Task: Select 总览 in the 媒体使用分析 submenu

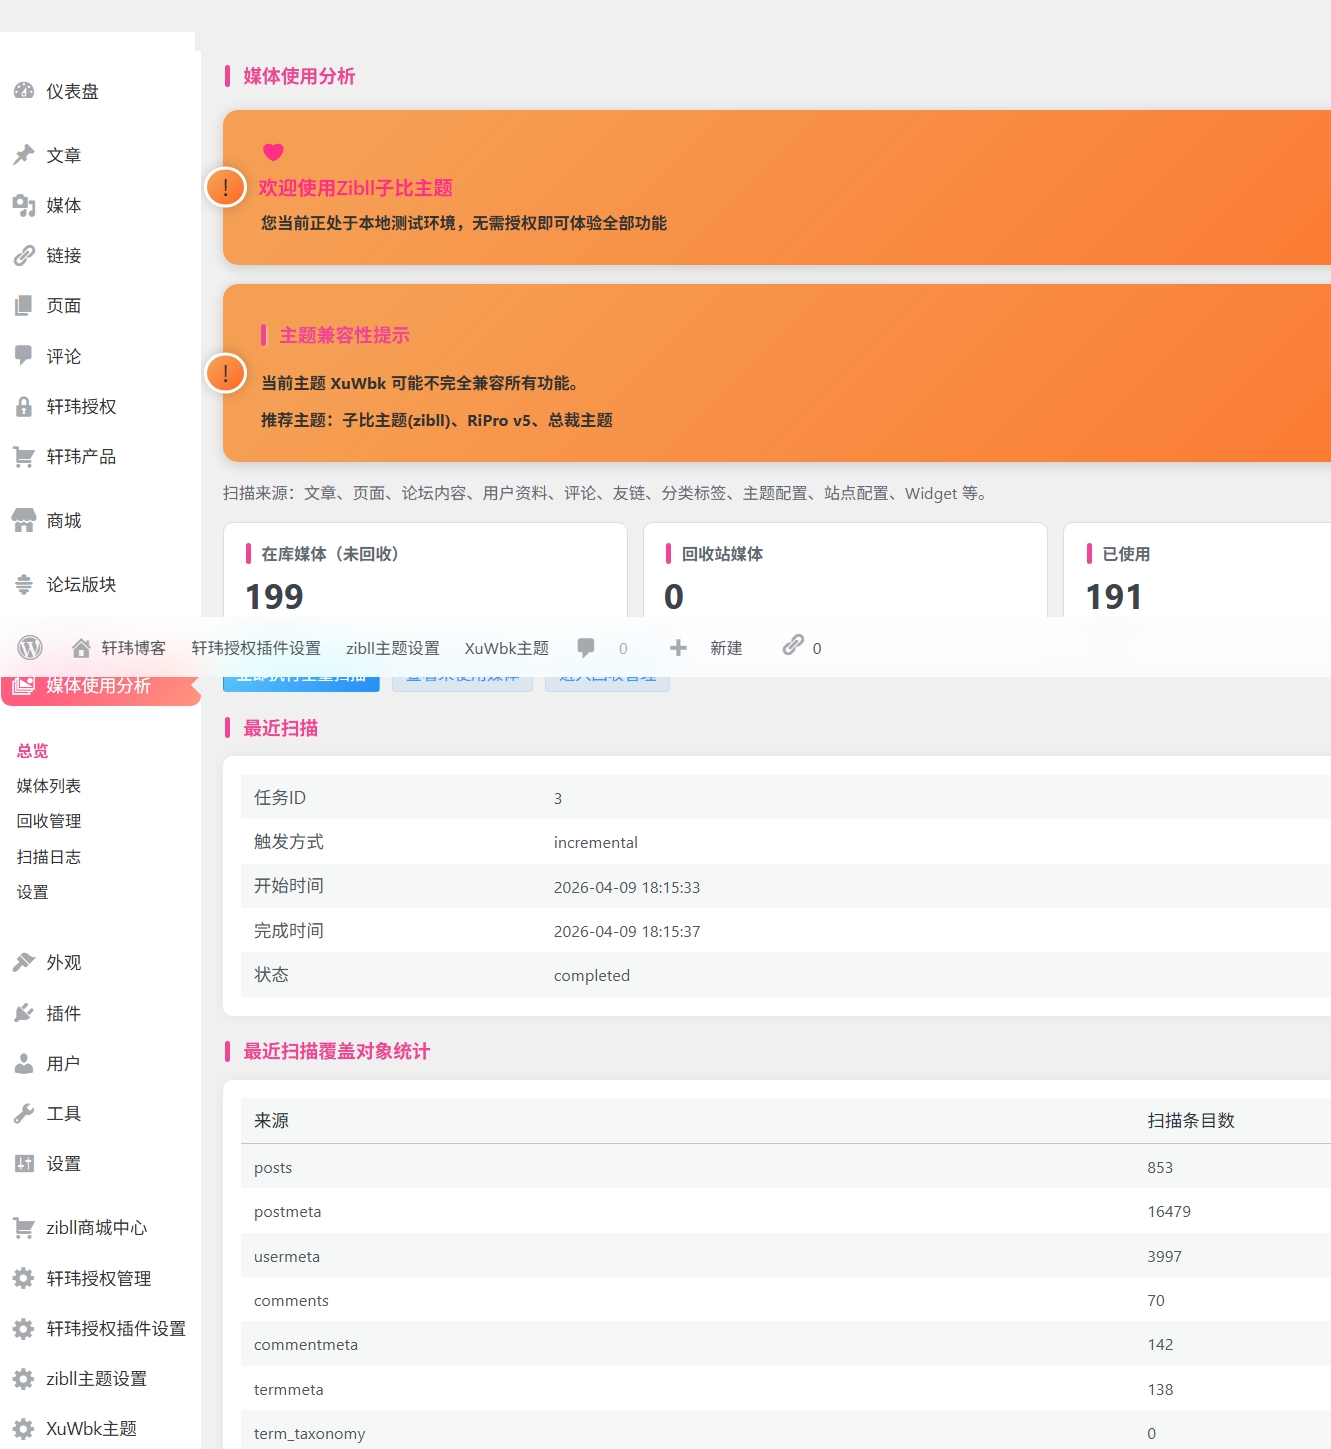Action: (32, 750)
